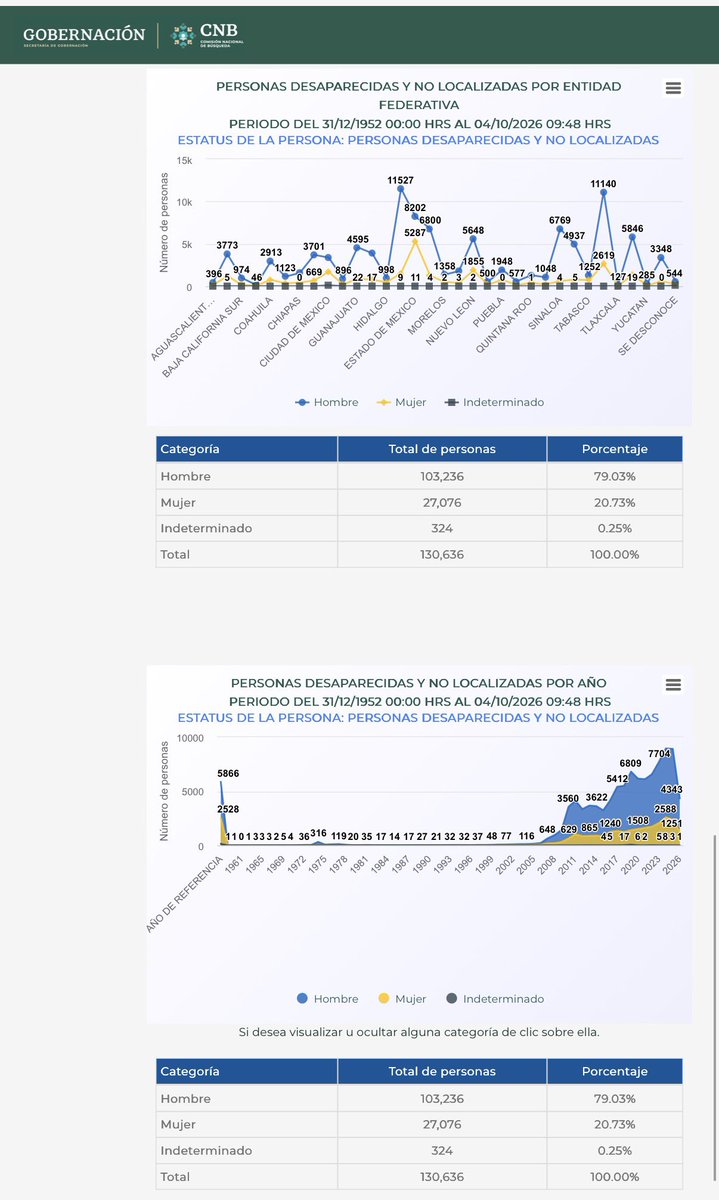Click Total de personas header under state chart
This screenshot has width=719, height=1200.
pos(442,449)
